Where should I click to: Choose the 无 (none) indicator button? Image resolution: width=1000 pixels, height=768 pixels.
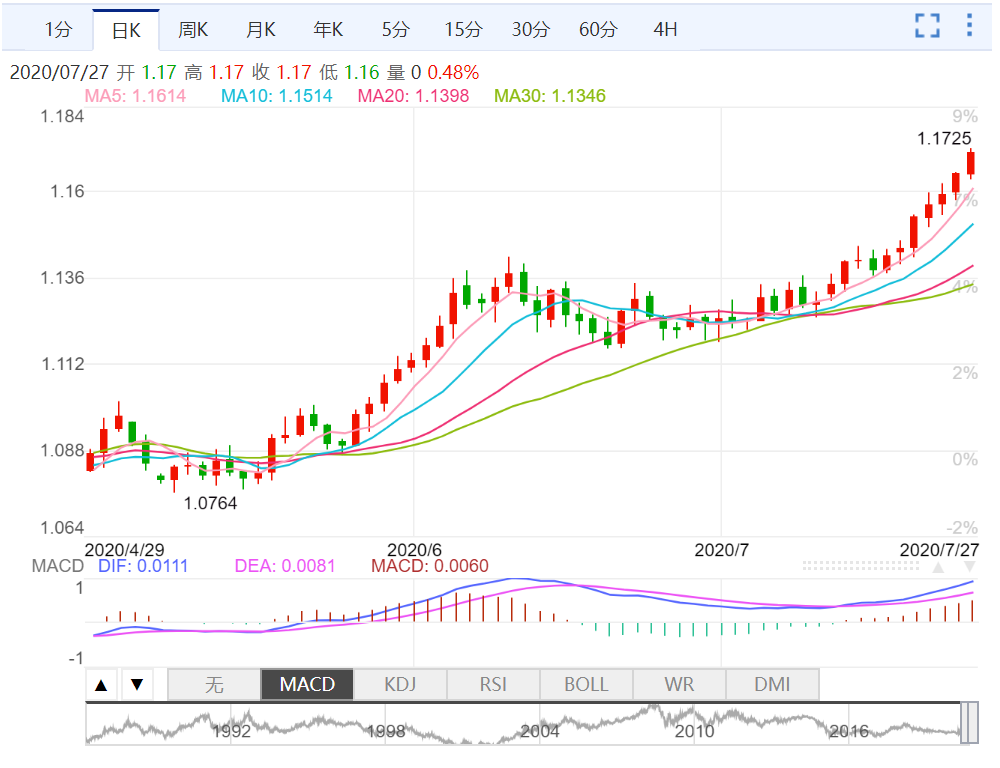click(214, 685)
